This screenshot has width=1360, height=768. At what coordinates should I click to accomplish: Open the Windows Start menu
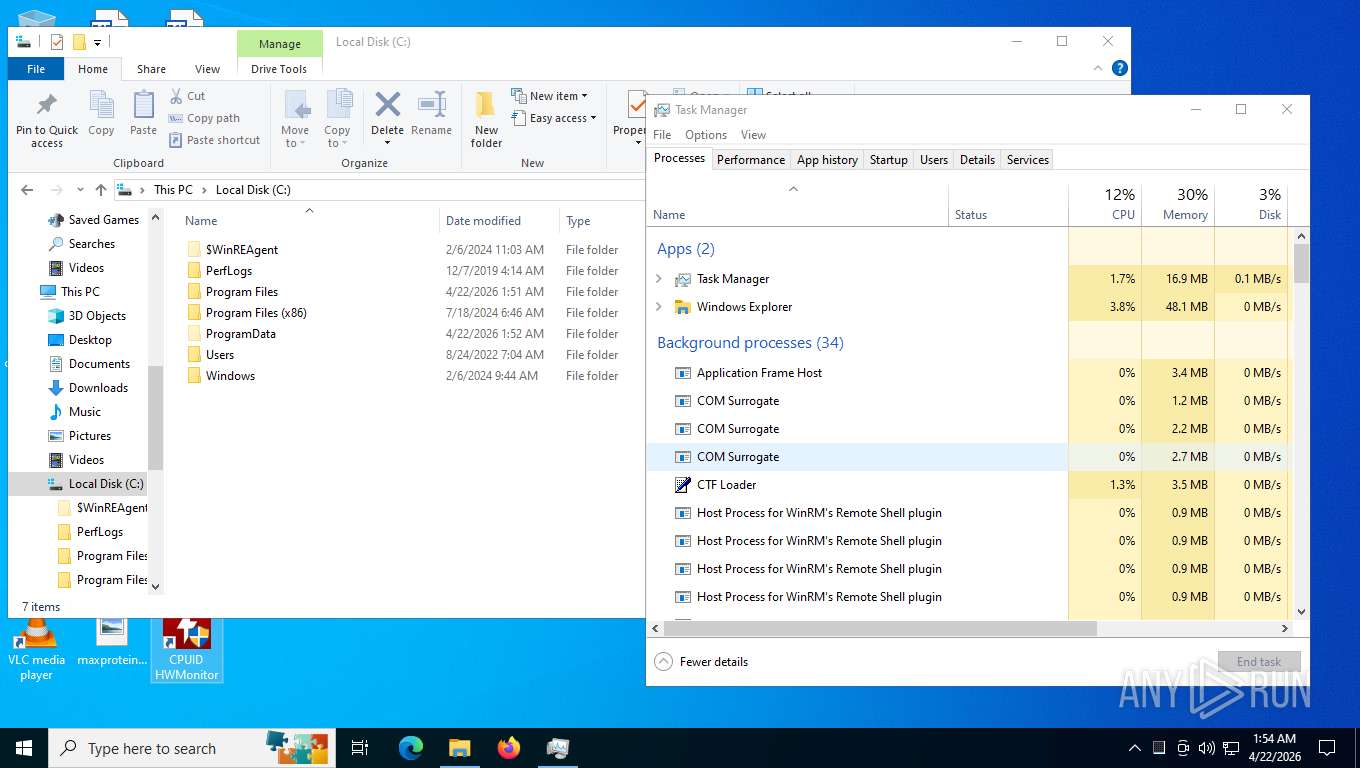pyautogui.click(x=24, y=748)
